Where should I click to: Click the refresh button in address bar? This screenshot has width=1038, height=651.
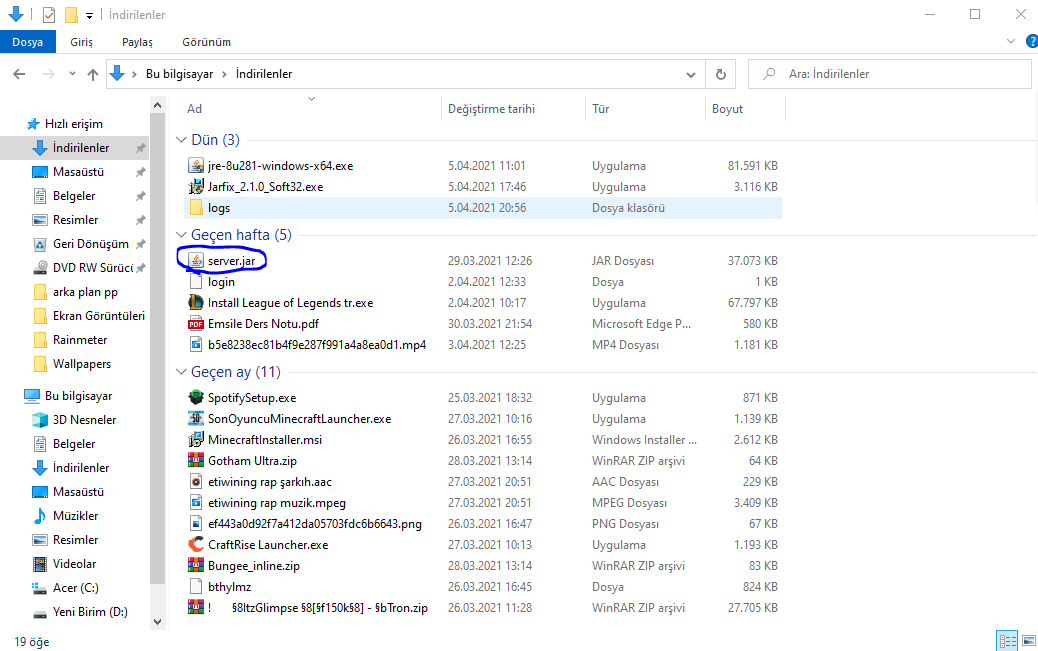pos(721,74)
